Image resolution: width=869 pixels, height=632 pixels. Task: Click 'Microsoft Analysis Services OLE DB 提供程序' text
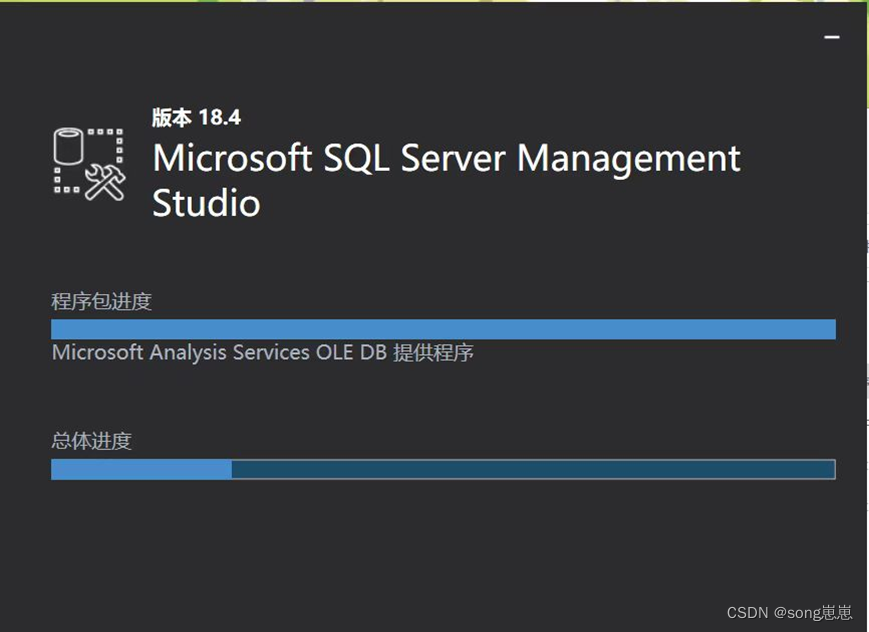click(x=263, y=353)
